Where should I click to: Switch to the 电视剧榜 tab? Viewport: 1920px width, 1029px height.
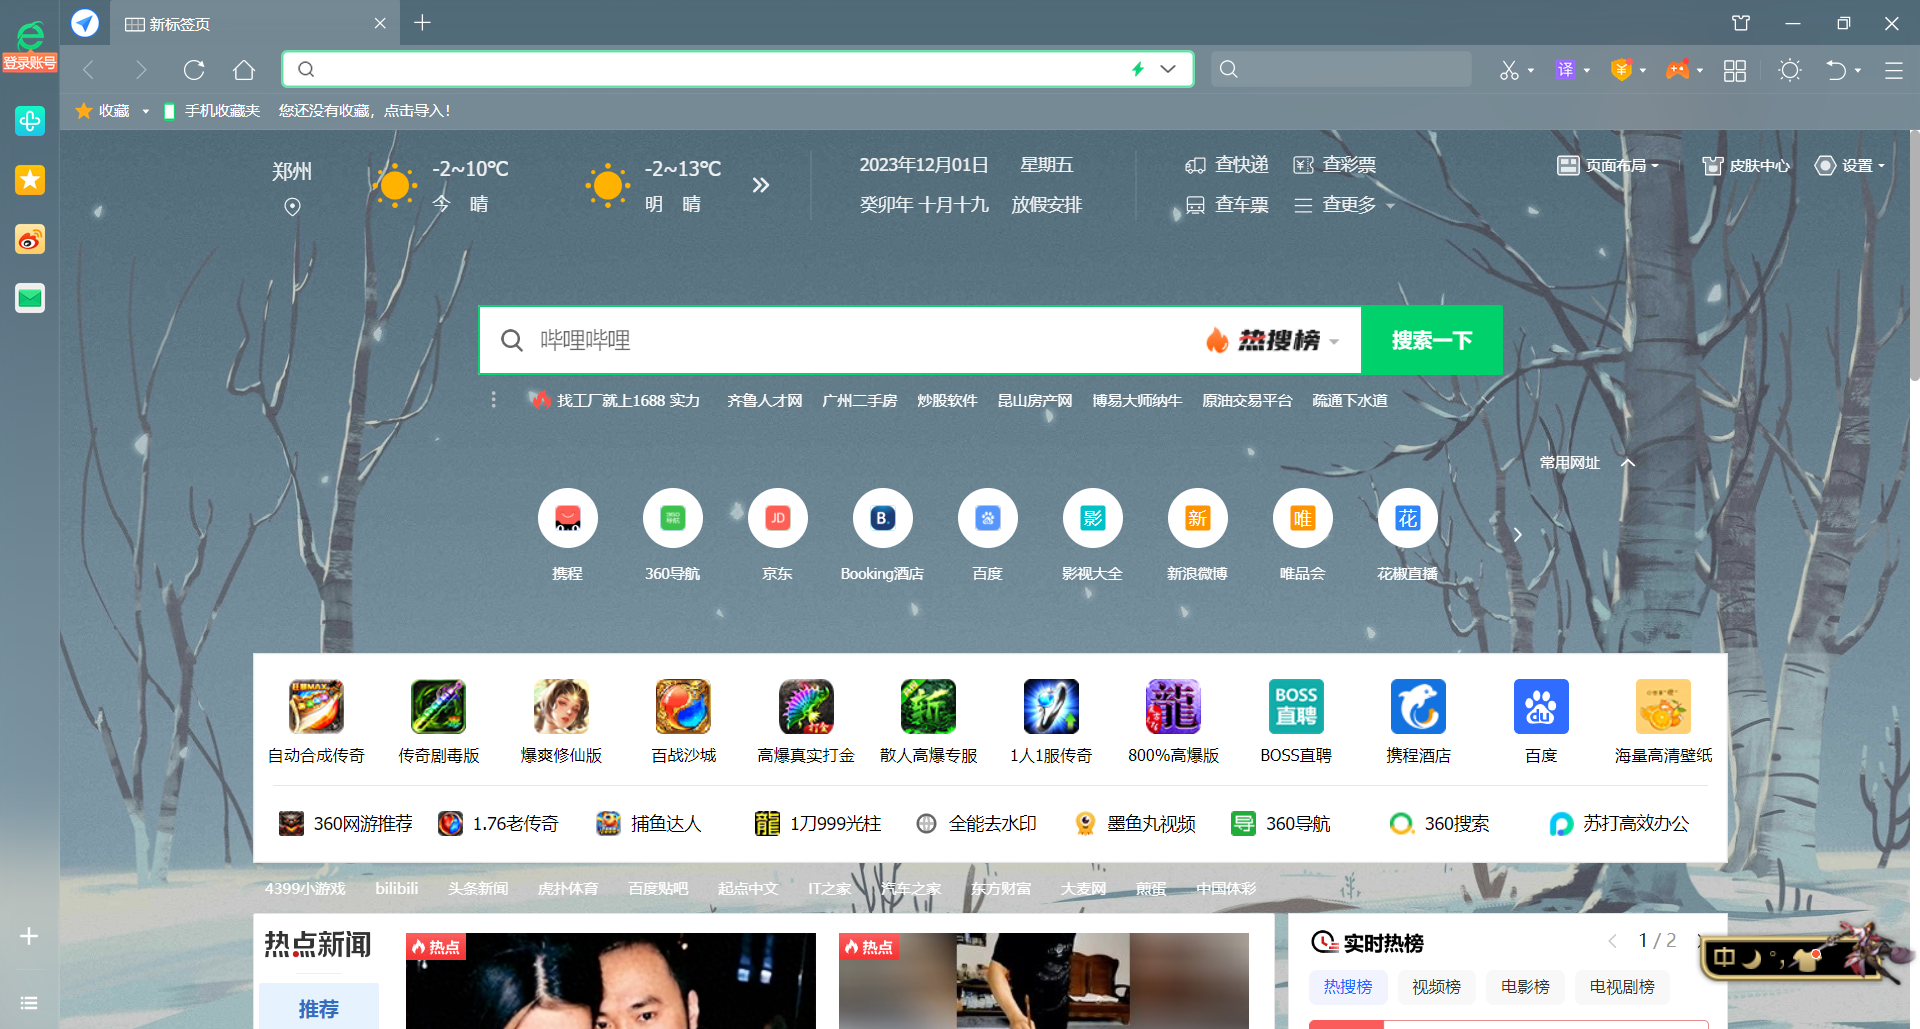click(1622, 987)
